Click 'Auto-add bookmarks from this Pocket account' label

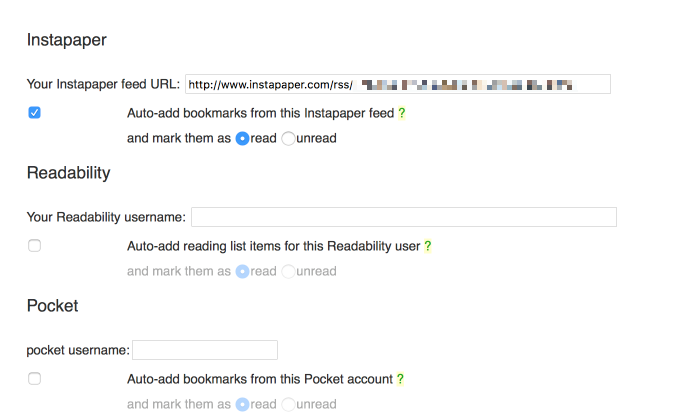tap(260, 380)
